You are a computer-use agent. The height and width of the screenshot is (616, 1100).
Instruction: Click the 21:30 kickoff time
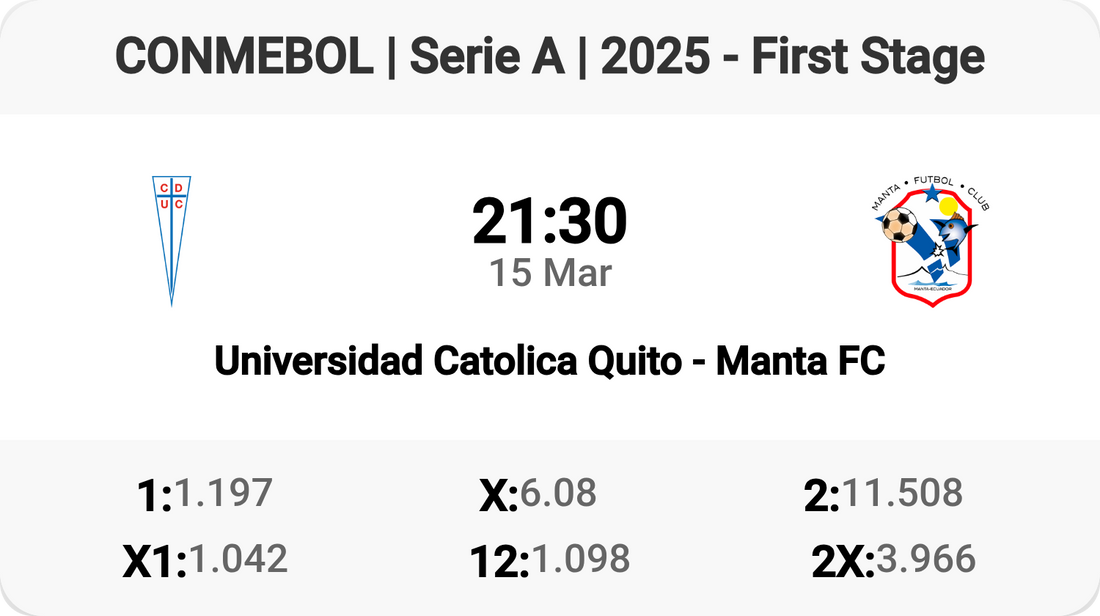pos(550,222)
